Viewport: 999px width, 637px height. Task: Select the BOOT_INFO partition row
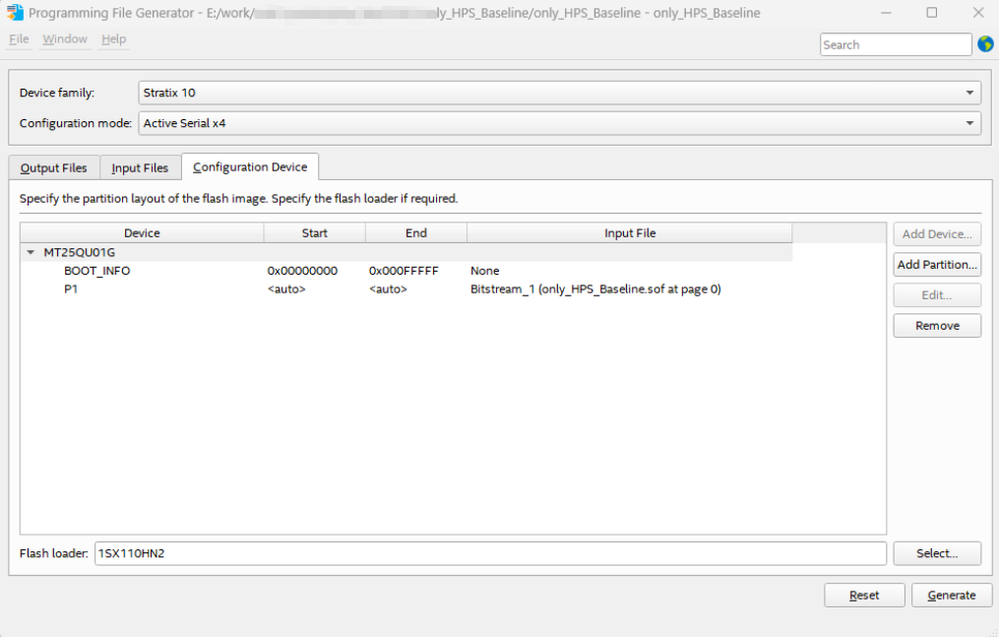coord(406,271)
